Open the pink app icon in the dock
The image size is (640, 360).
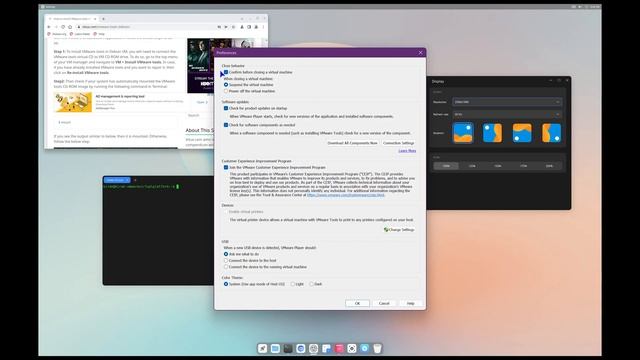tap(339, 348)
